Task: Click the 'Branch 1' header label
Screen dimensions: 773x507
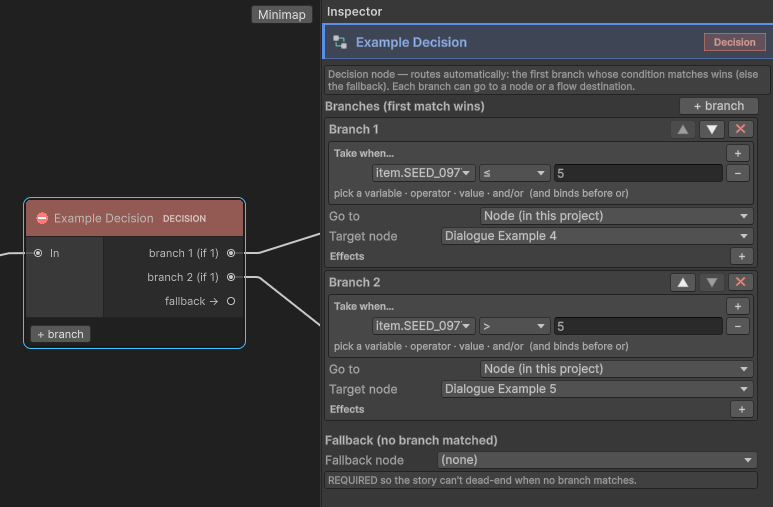Action: point(353,129)
